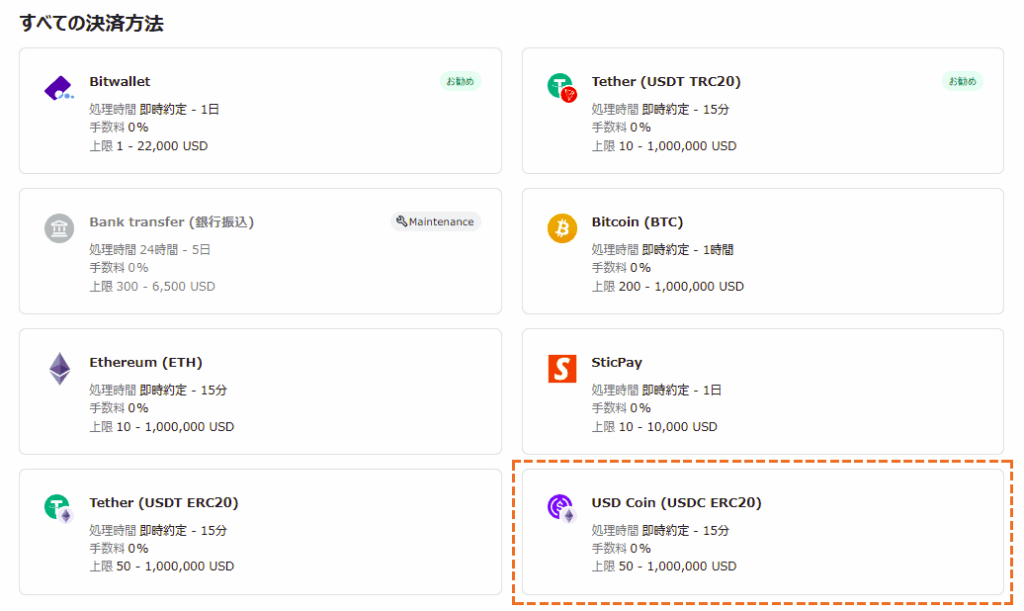Image resolution: width=1024 pixels, height=611 pixels.
Task: Click the grey bank building icon
Action: pyautogui.click(x=59, y=228)
